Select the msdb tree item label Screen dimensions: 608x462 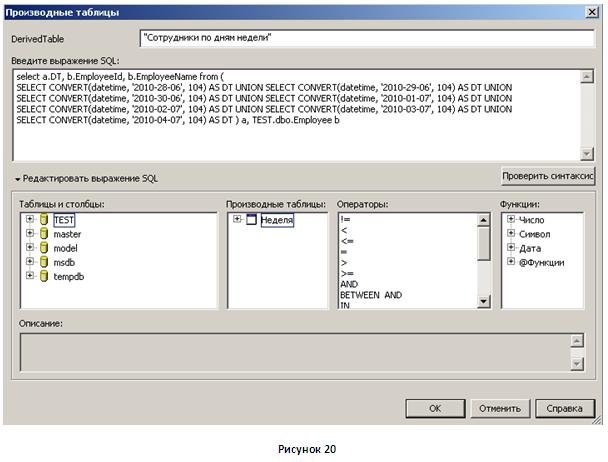(64, 263)
